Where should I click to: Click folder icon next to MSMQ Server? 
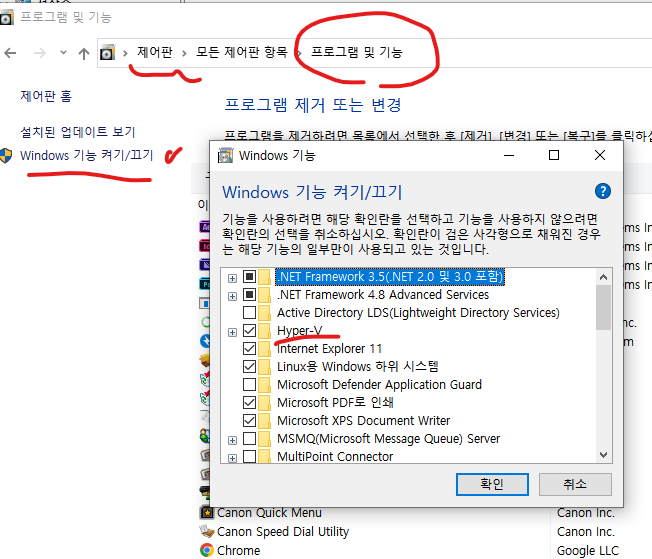point(264,438)
